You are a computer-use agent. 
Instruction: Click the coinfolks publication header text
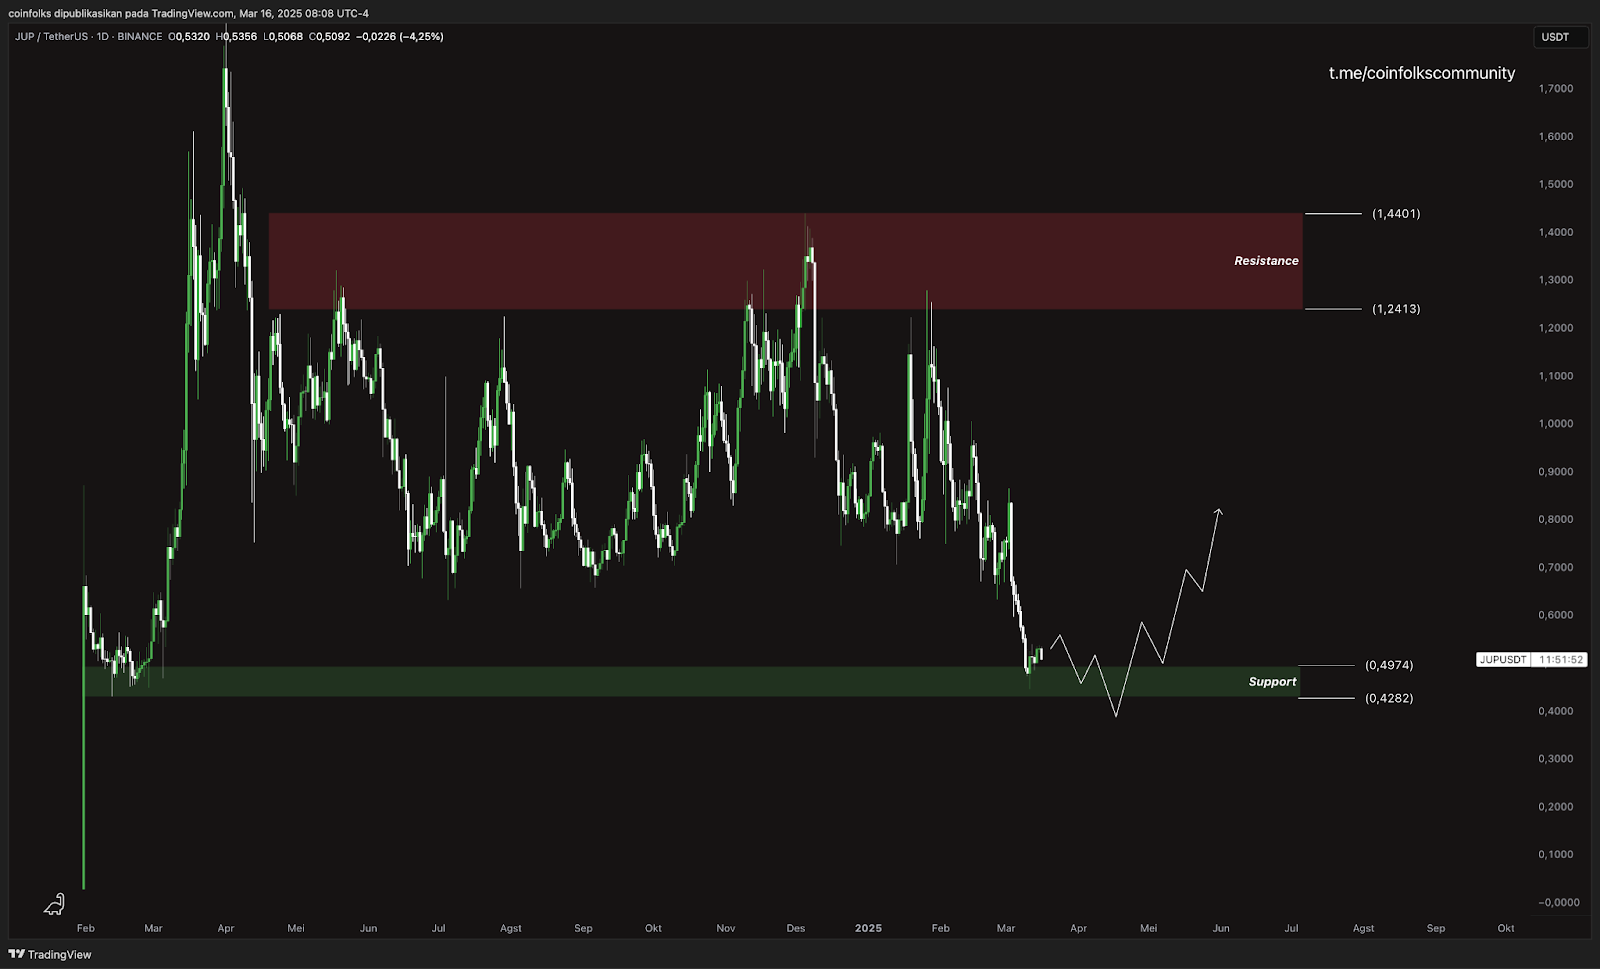[188, 13]
